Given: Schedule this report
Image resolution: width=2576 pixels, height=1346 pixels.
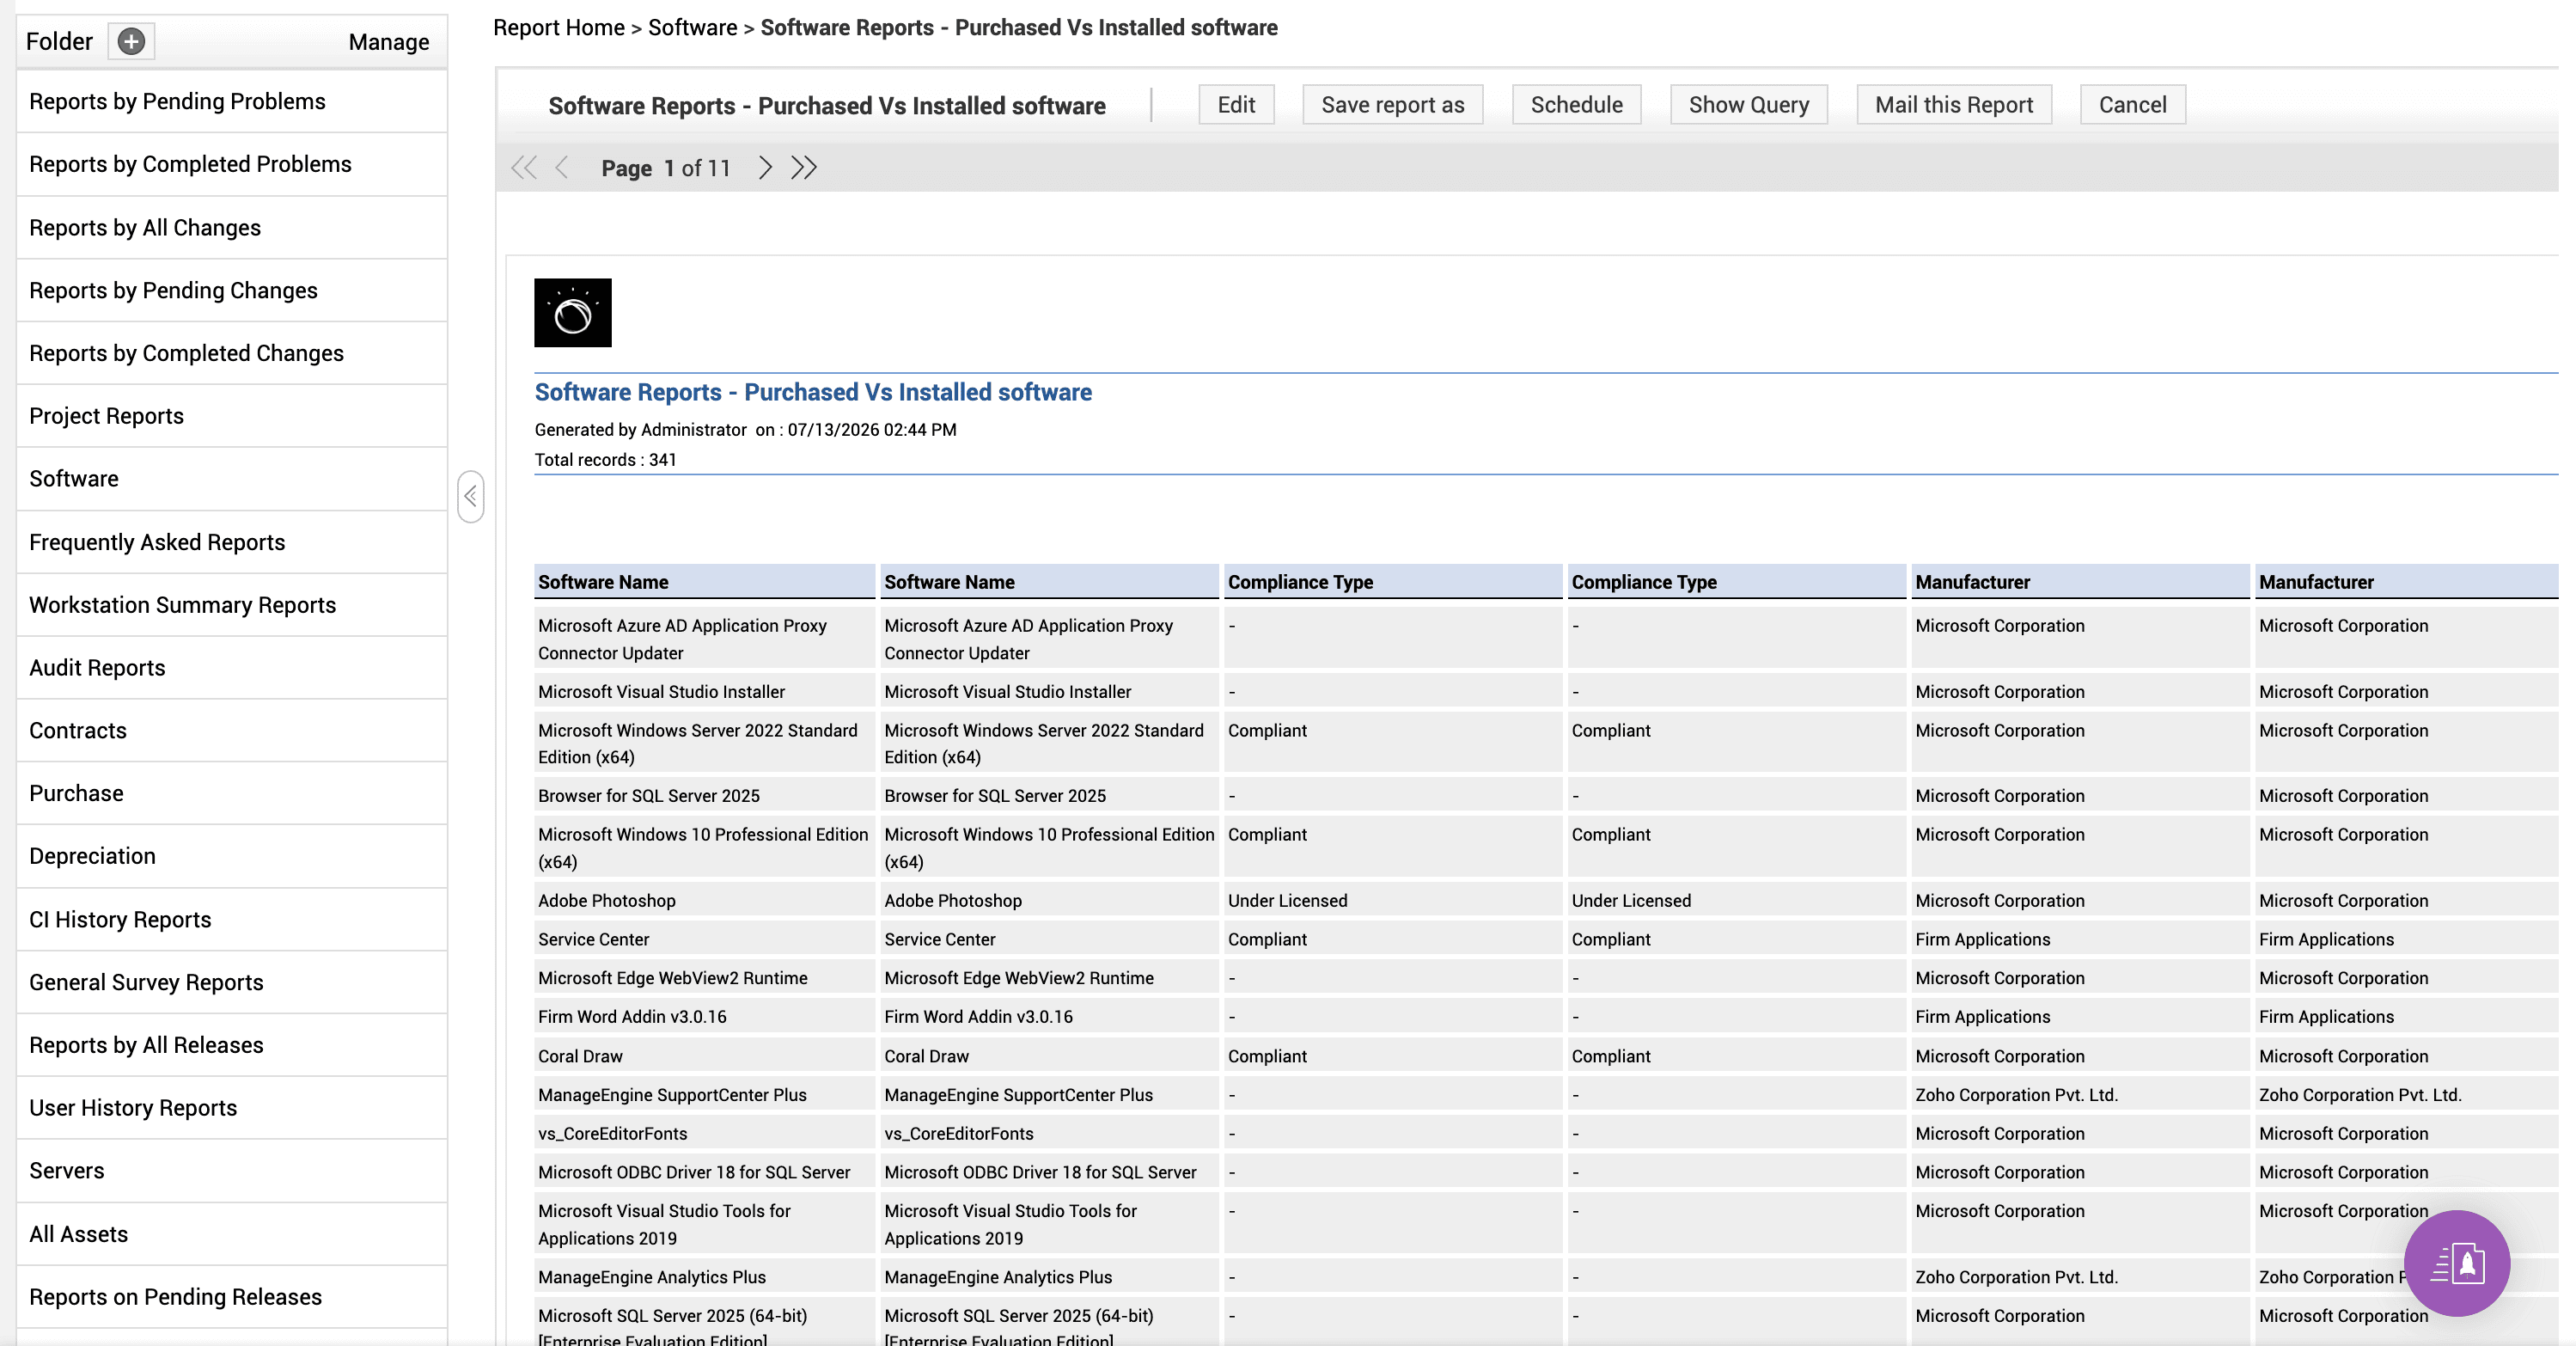Looking at the screenshot, I should tap(1576, 105).
